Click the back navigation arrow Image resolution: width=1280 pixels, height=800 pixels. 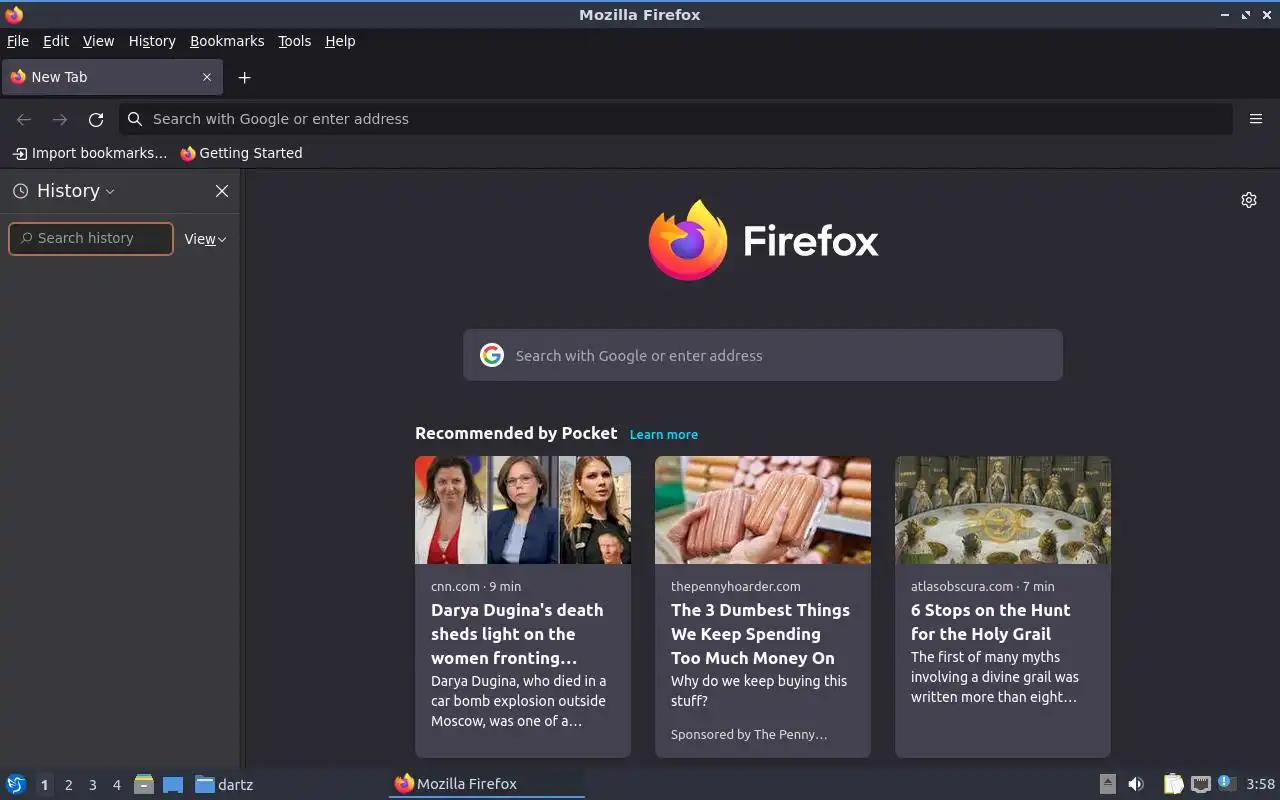pyautogui.click(x=24, y=119)
